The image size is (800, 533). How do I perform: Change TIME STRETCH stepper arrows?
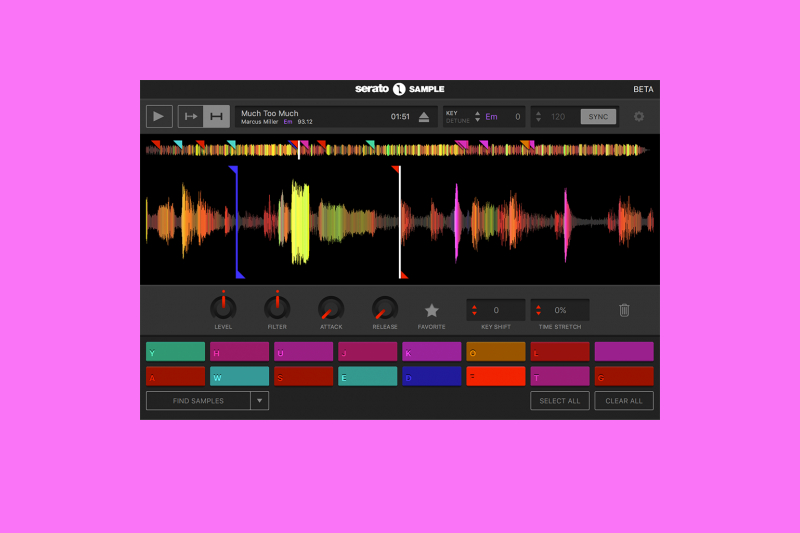(x=538, y=310)
